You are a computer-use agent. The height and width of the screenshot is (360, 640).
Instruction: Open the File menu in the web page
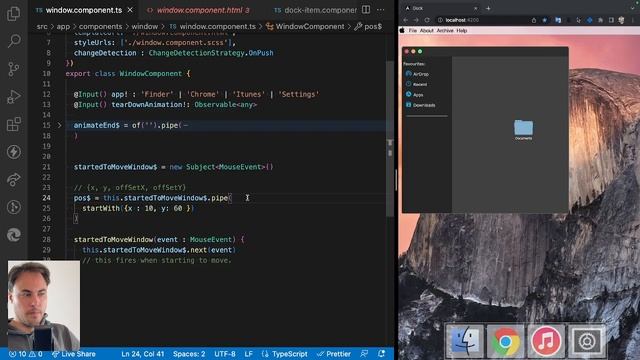tap(413, 31)
